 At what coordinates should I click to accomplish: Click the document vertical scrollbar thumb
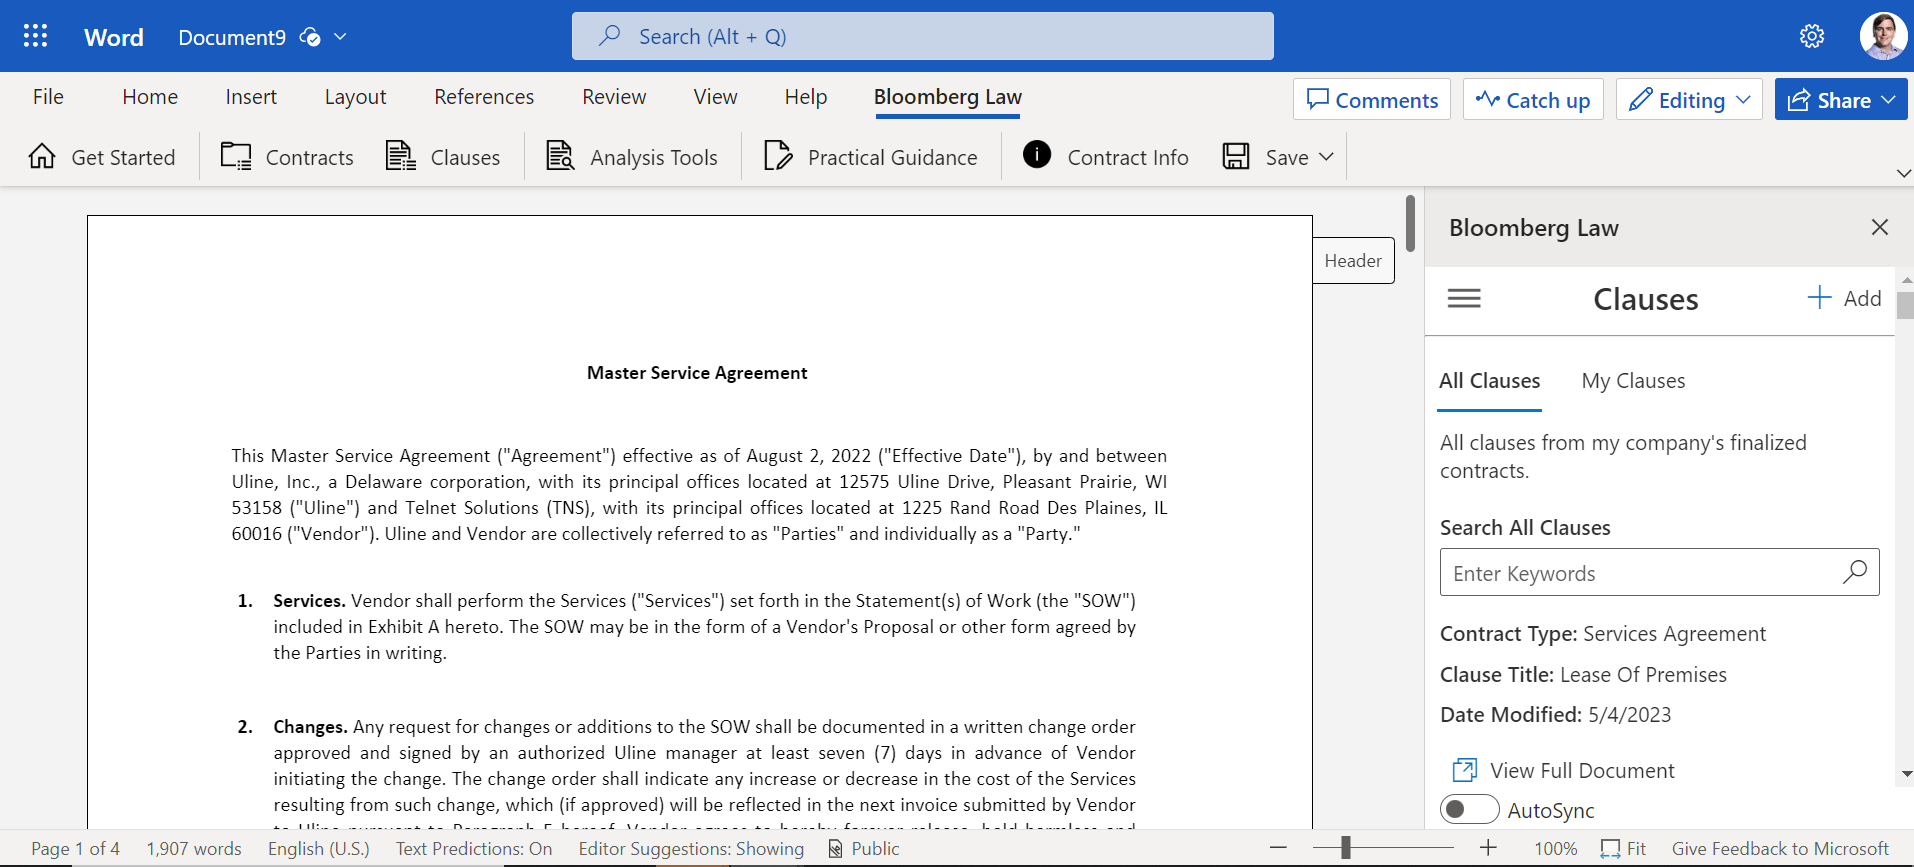[x=1410, y=223]
